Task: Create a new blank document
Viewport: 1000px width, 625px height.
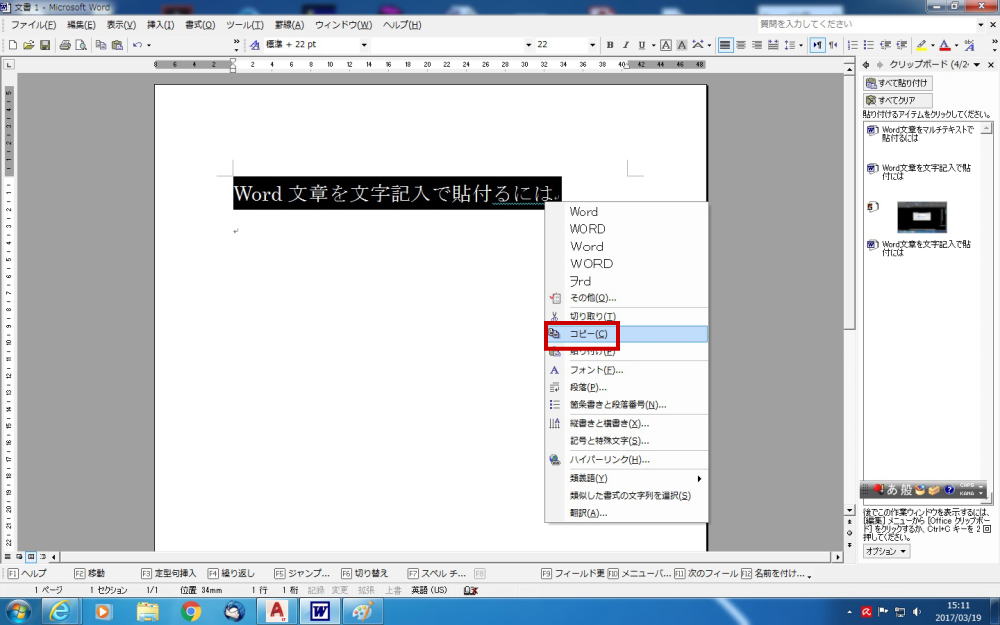Action: pos(13,45)
